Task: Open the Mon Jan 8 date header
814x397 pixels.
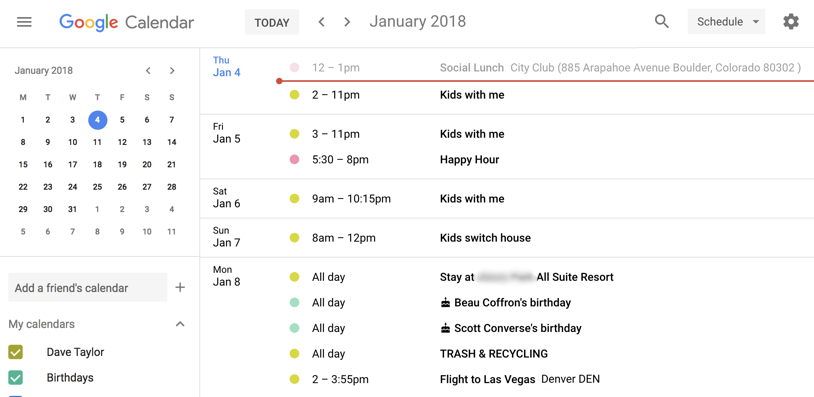Action: (x=226, y=276)
